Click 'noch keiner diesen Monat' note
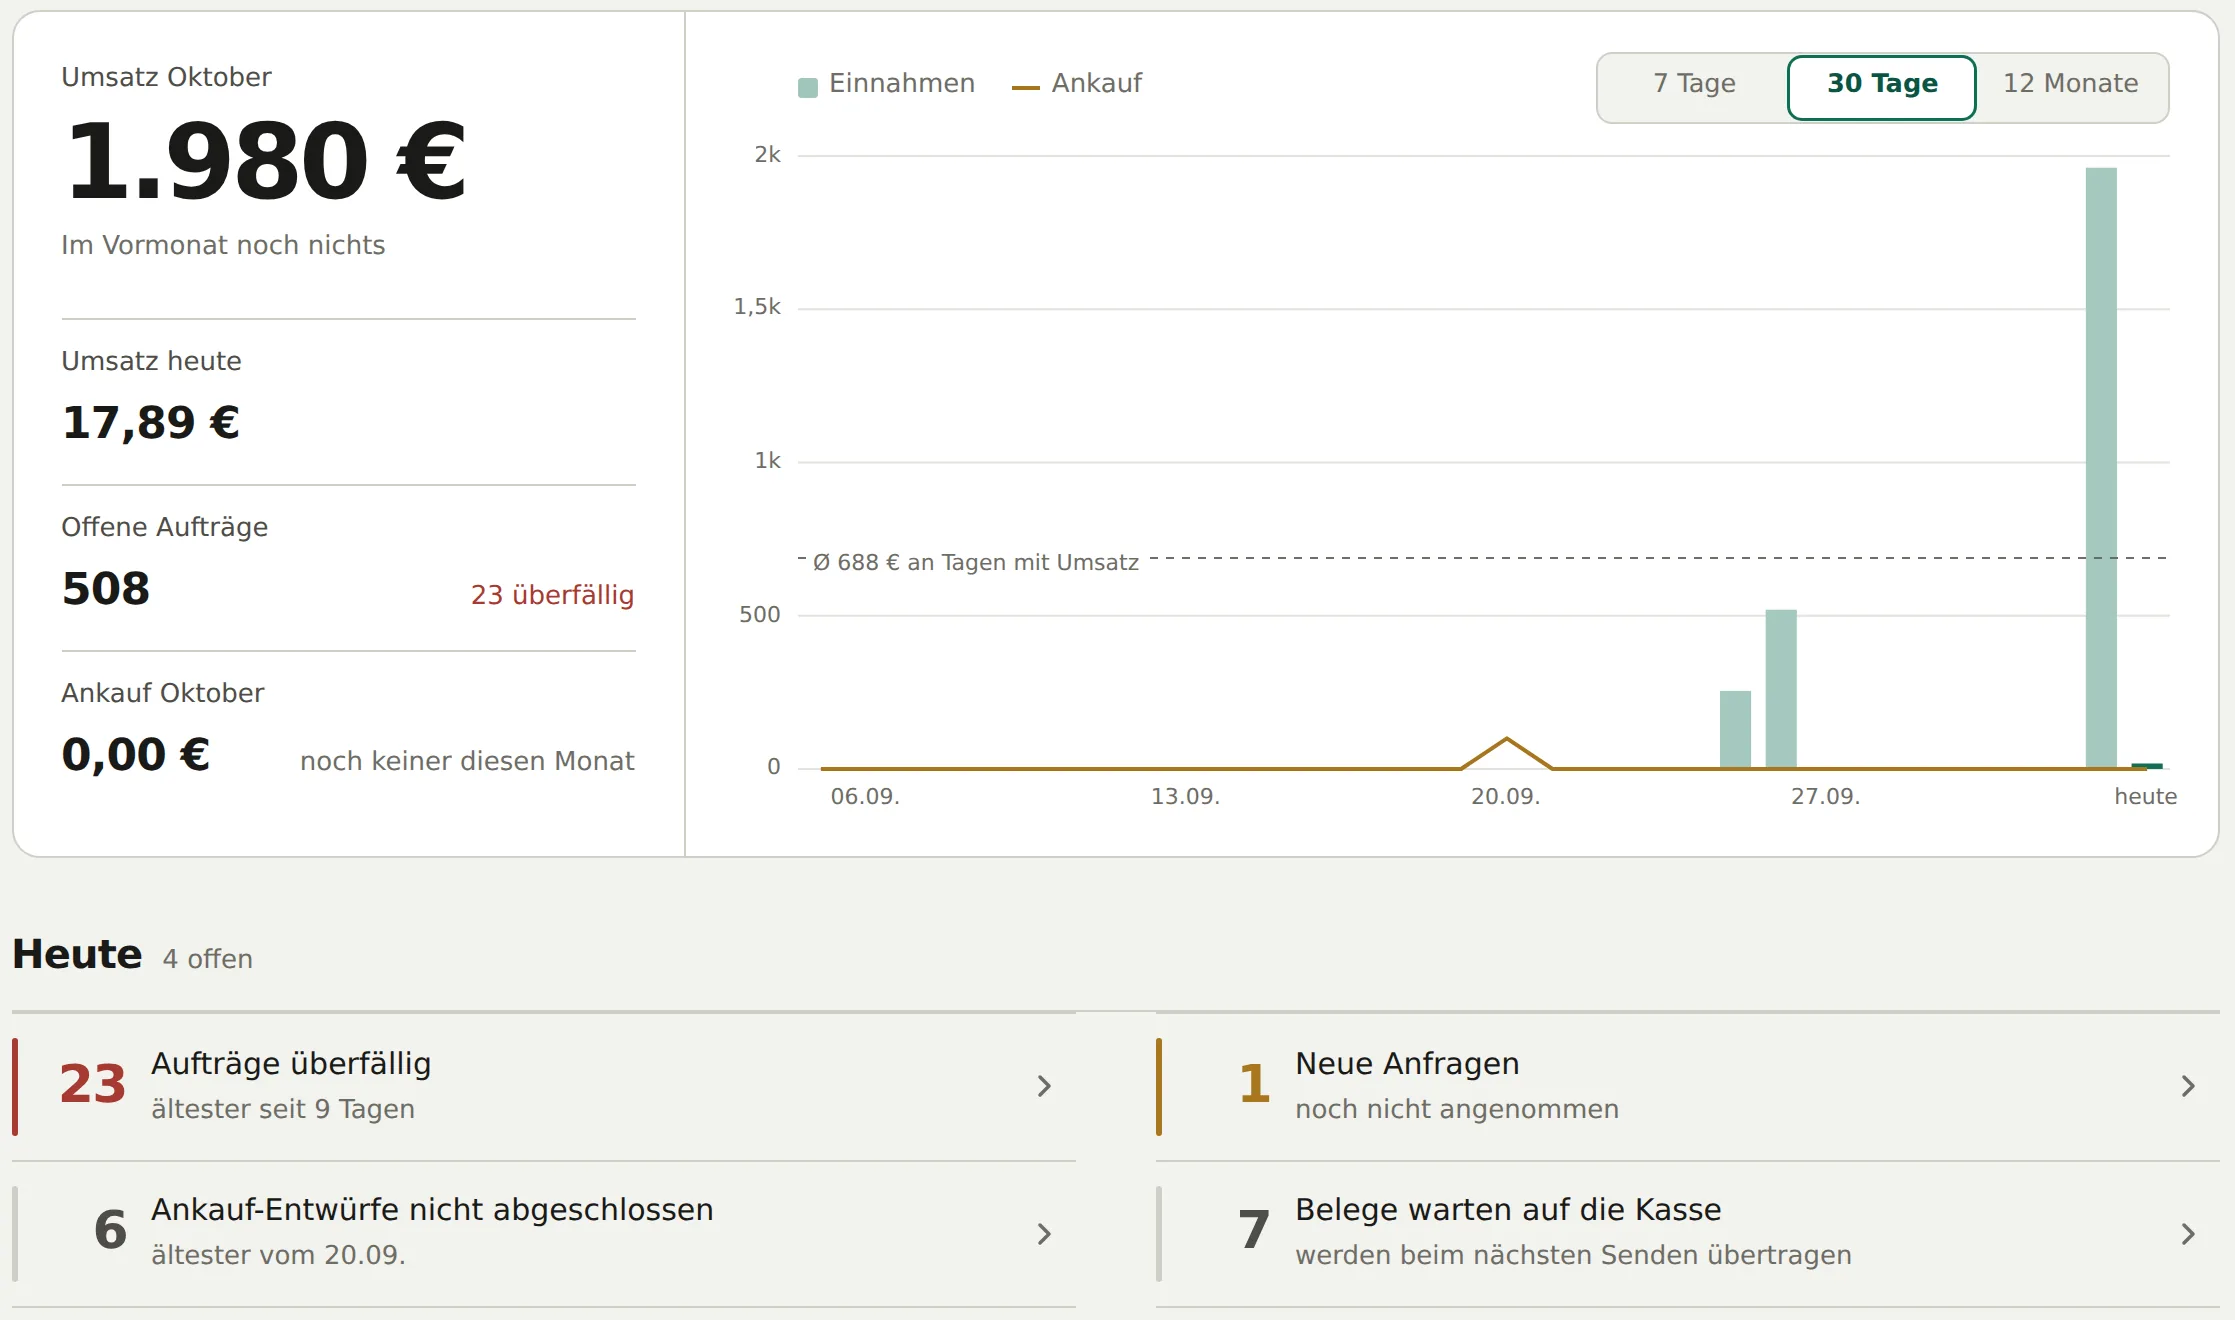Screen dimensions: 2235x1320 (467, 761)
